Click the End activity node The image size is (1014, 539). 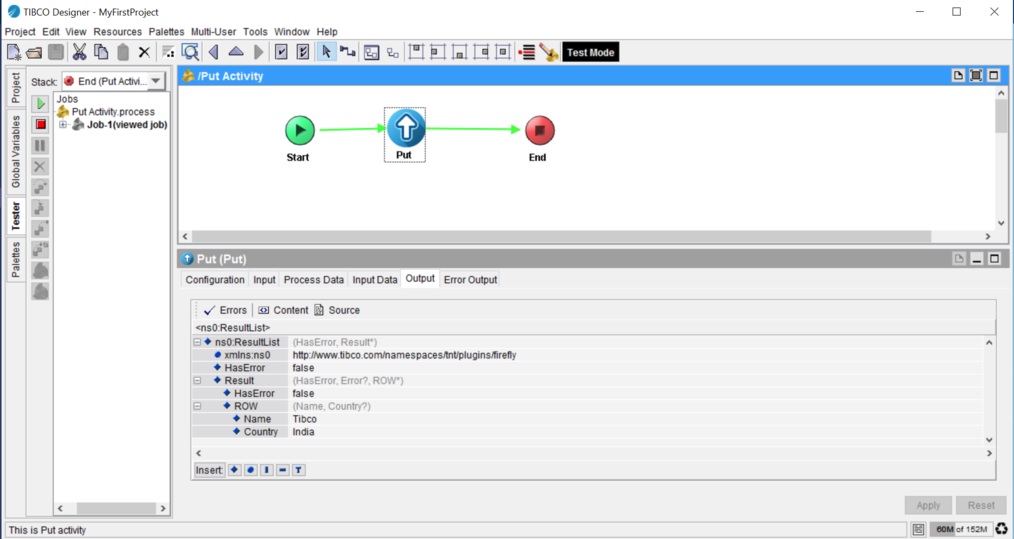tap(539, 130)
